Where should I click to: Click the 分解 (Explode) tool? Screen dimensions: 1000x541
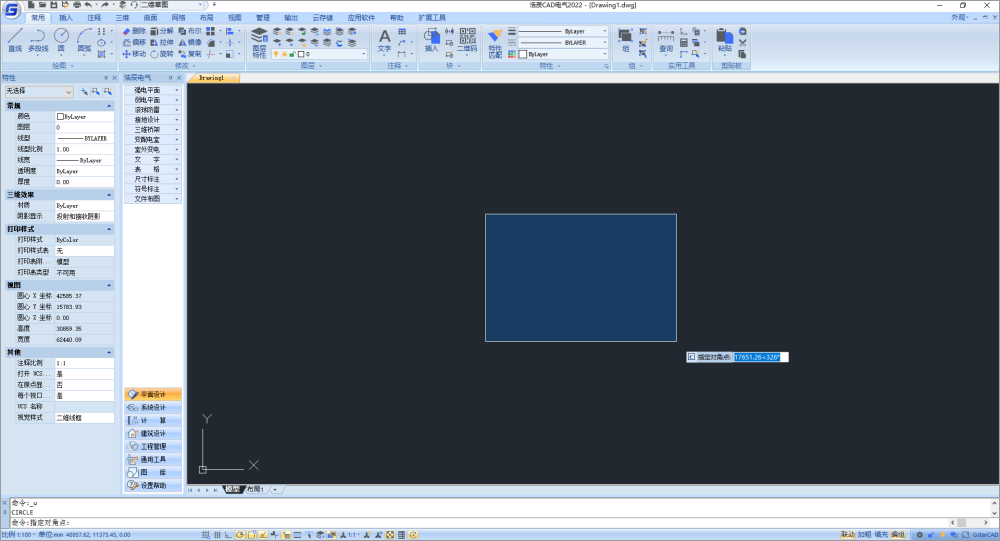[x=162, y=31]
